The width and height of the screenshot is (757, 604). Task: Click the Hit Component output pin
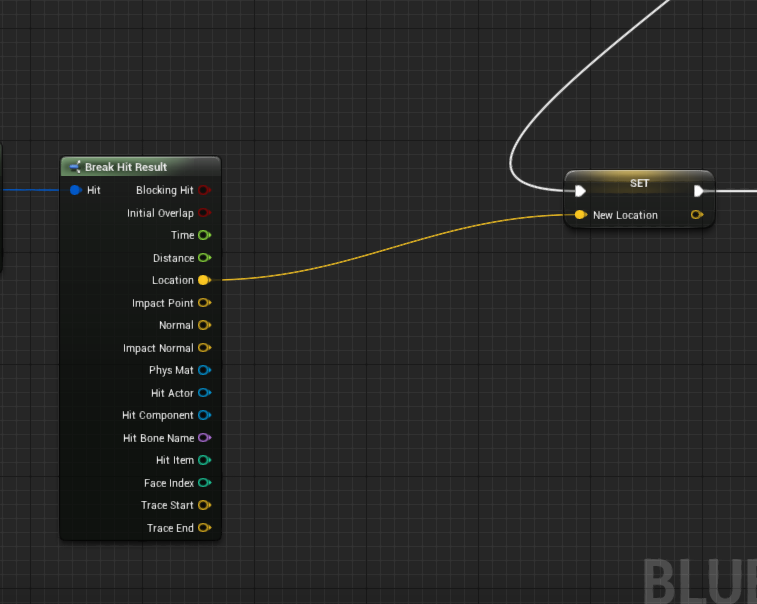click(x=205, y=415)
